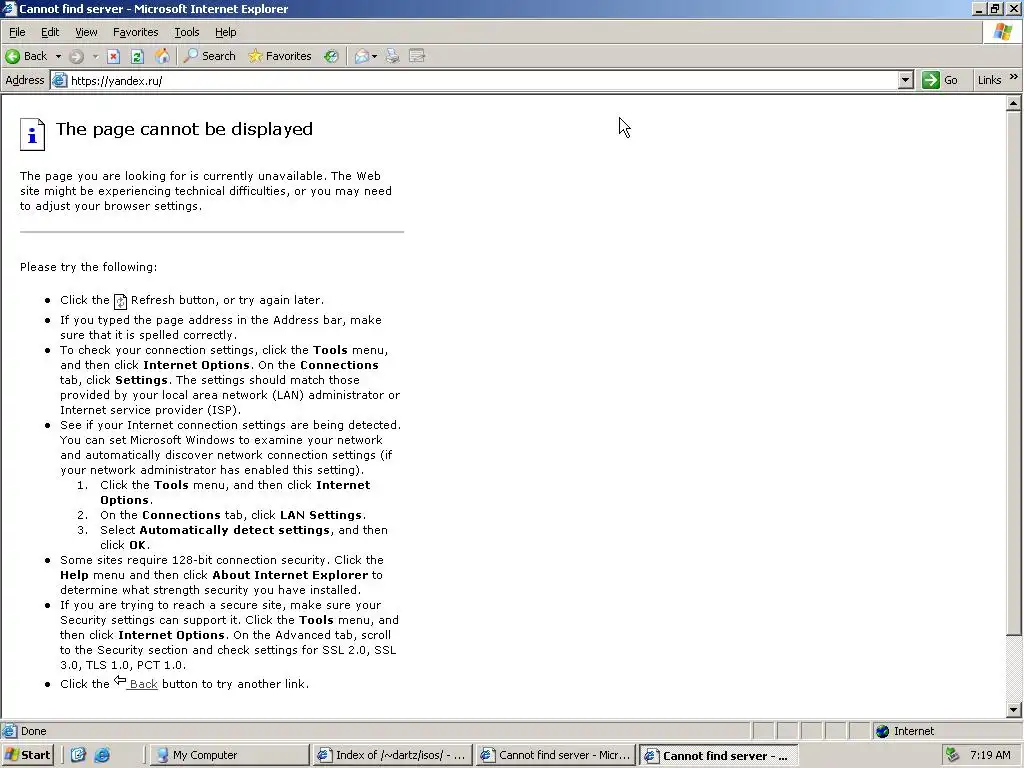Click the Links toolbar label

click(x=989, y=80)
